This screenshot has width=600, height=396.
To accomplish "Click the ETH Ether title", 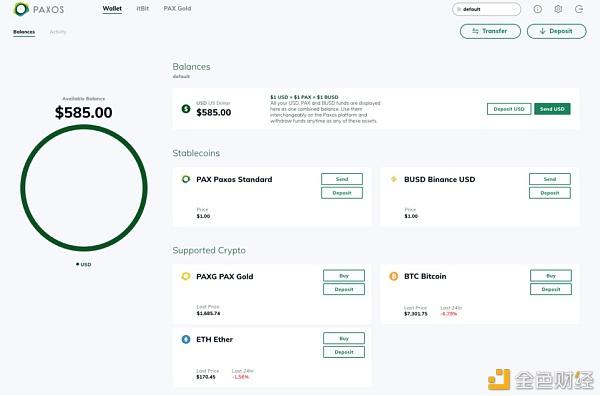I will (x=214, y=339).
